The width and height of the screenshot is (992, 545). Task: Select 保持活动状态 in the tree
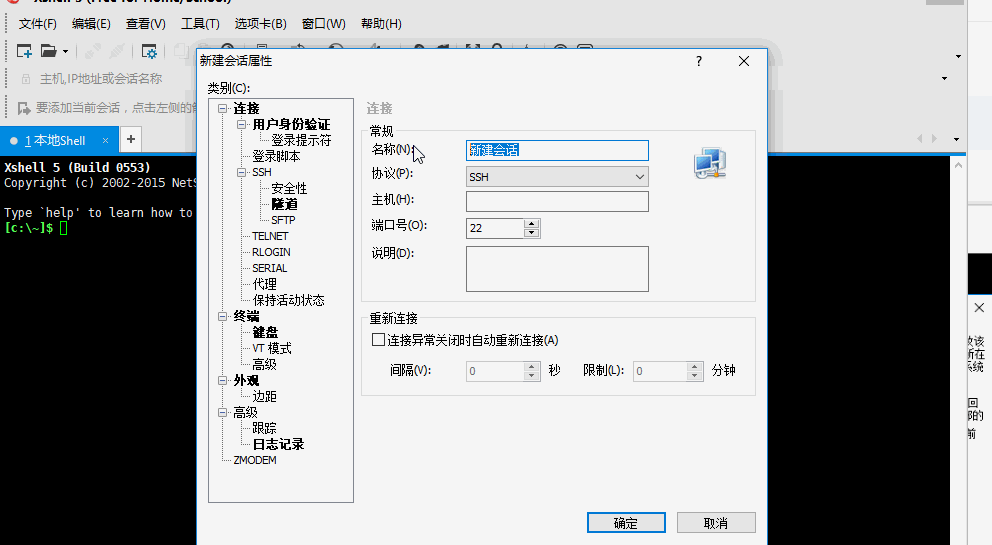pos(288,300)
